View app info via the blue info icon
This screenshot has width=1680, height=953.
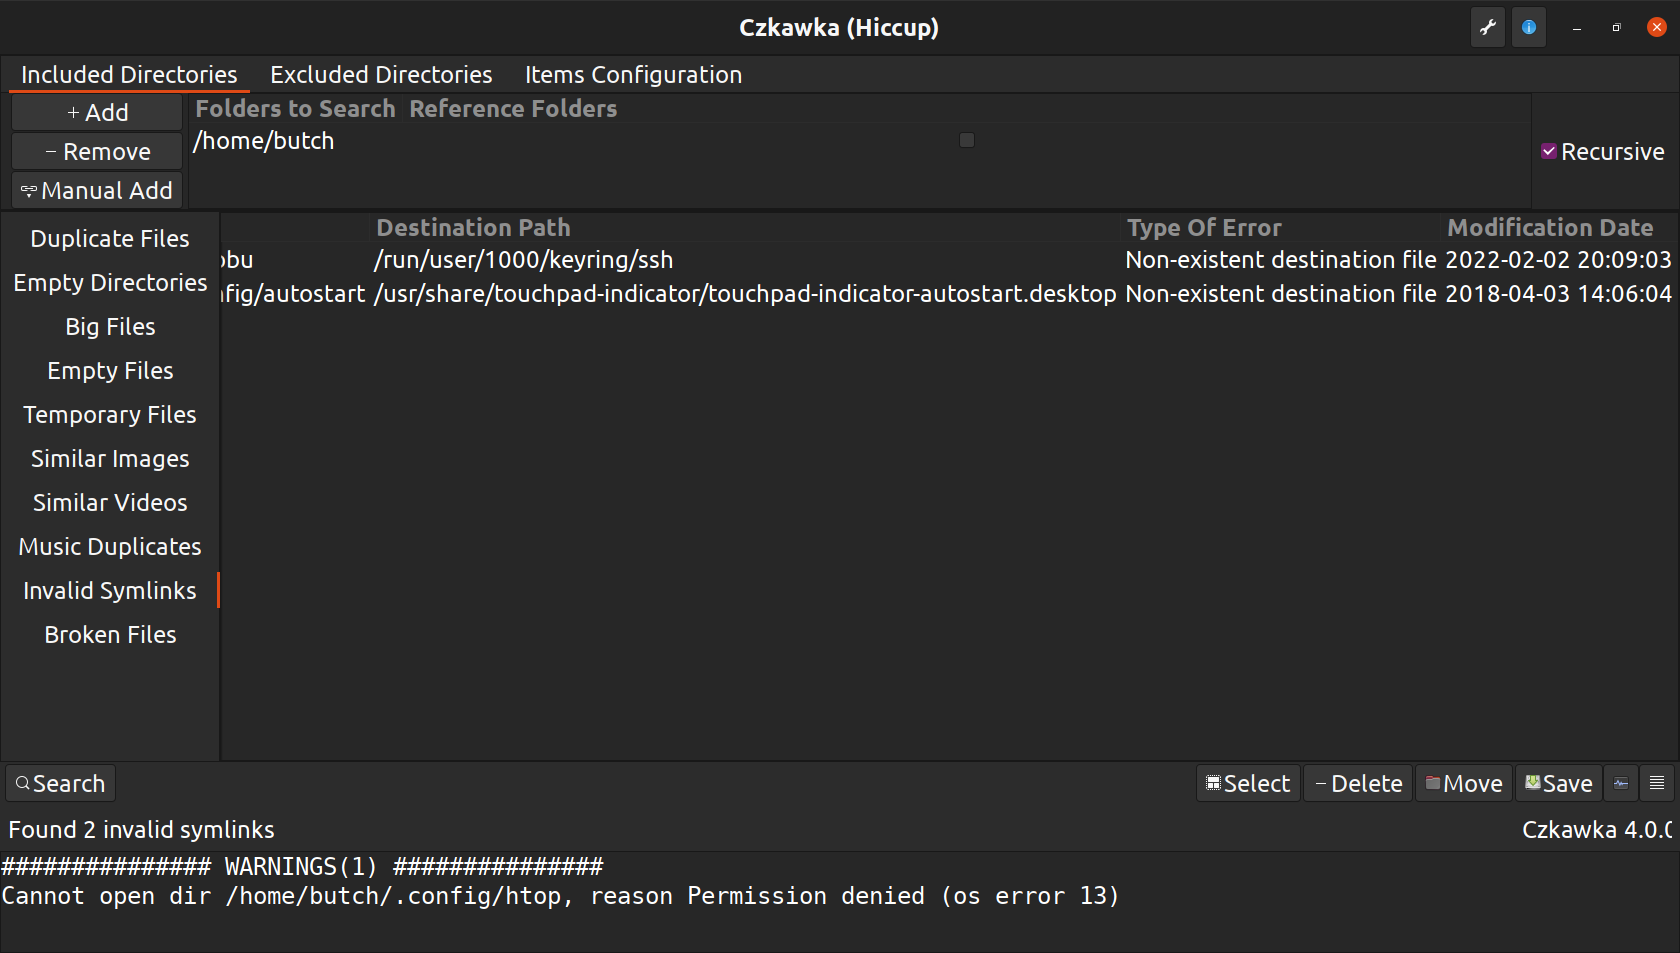tap(1528, 27)
